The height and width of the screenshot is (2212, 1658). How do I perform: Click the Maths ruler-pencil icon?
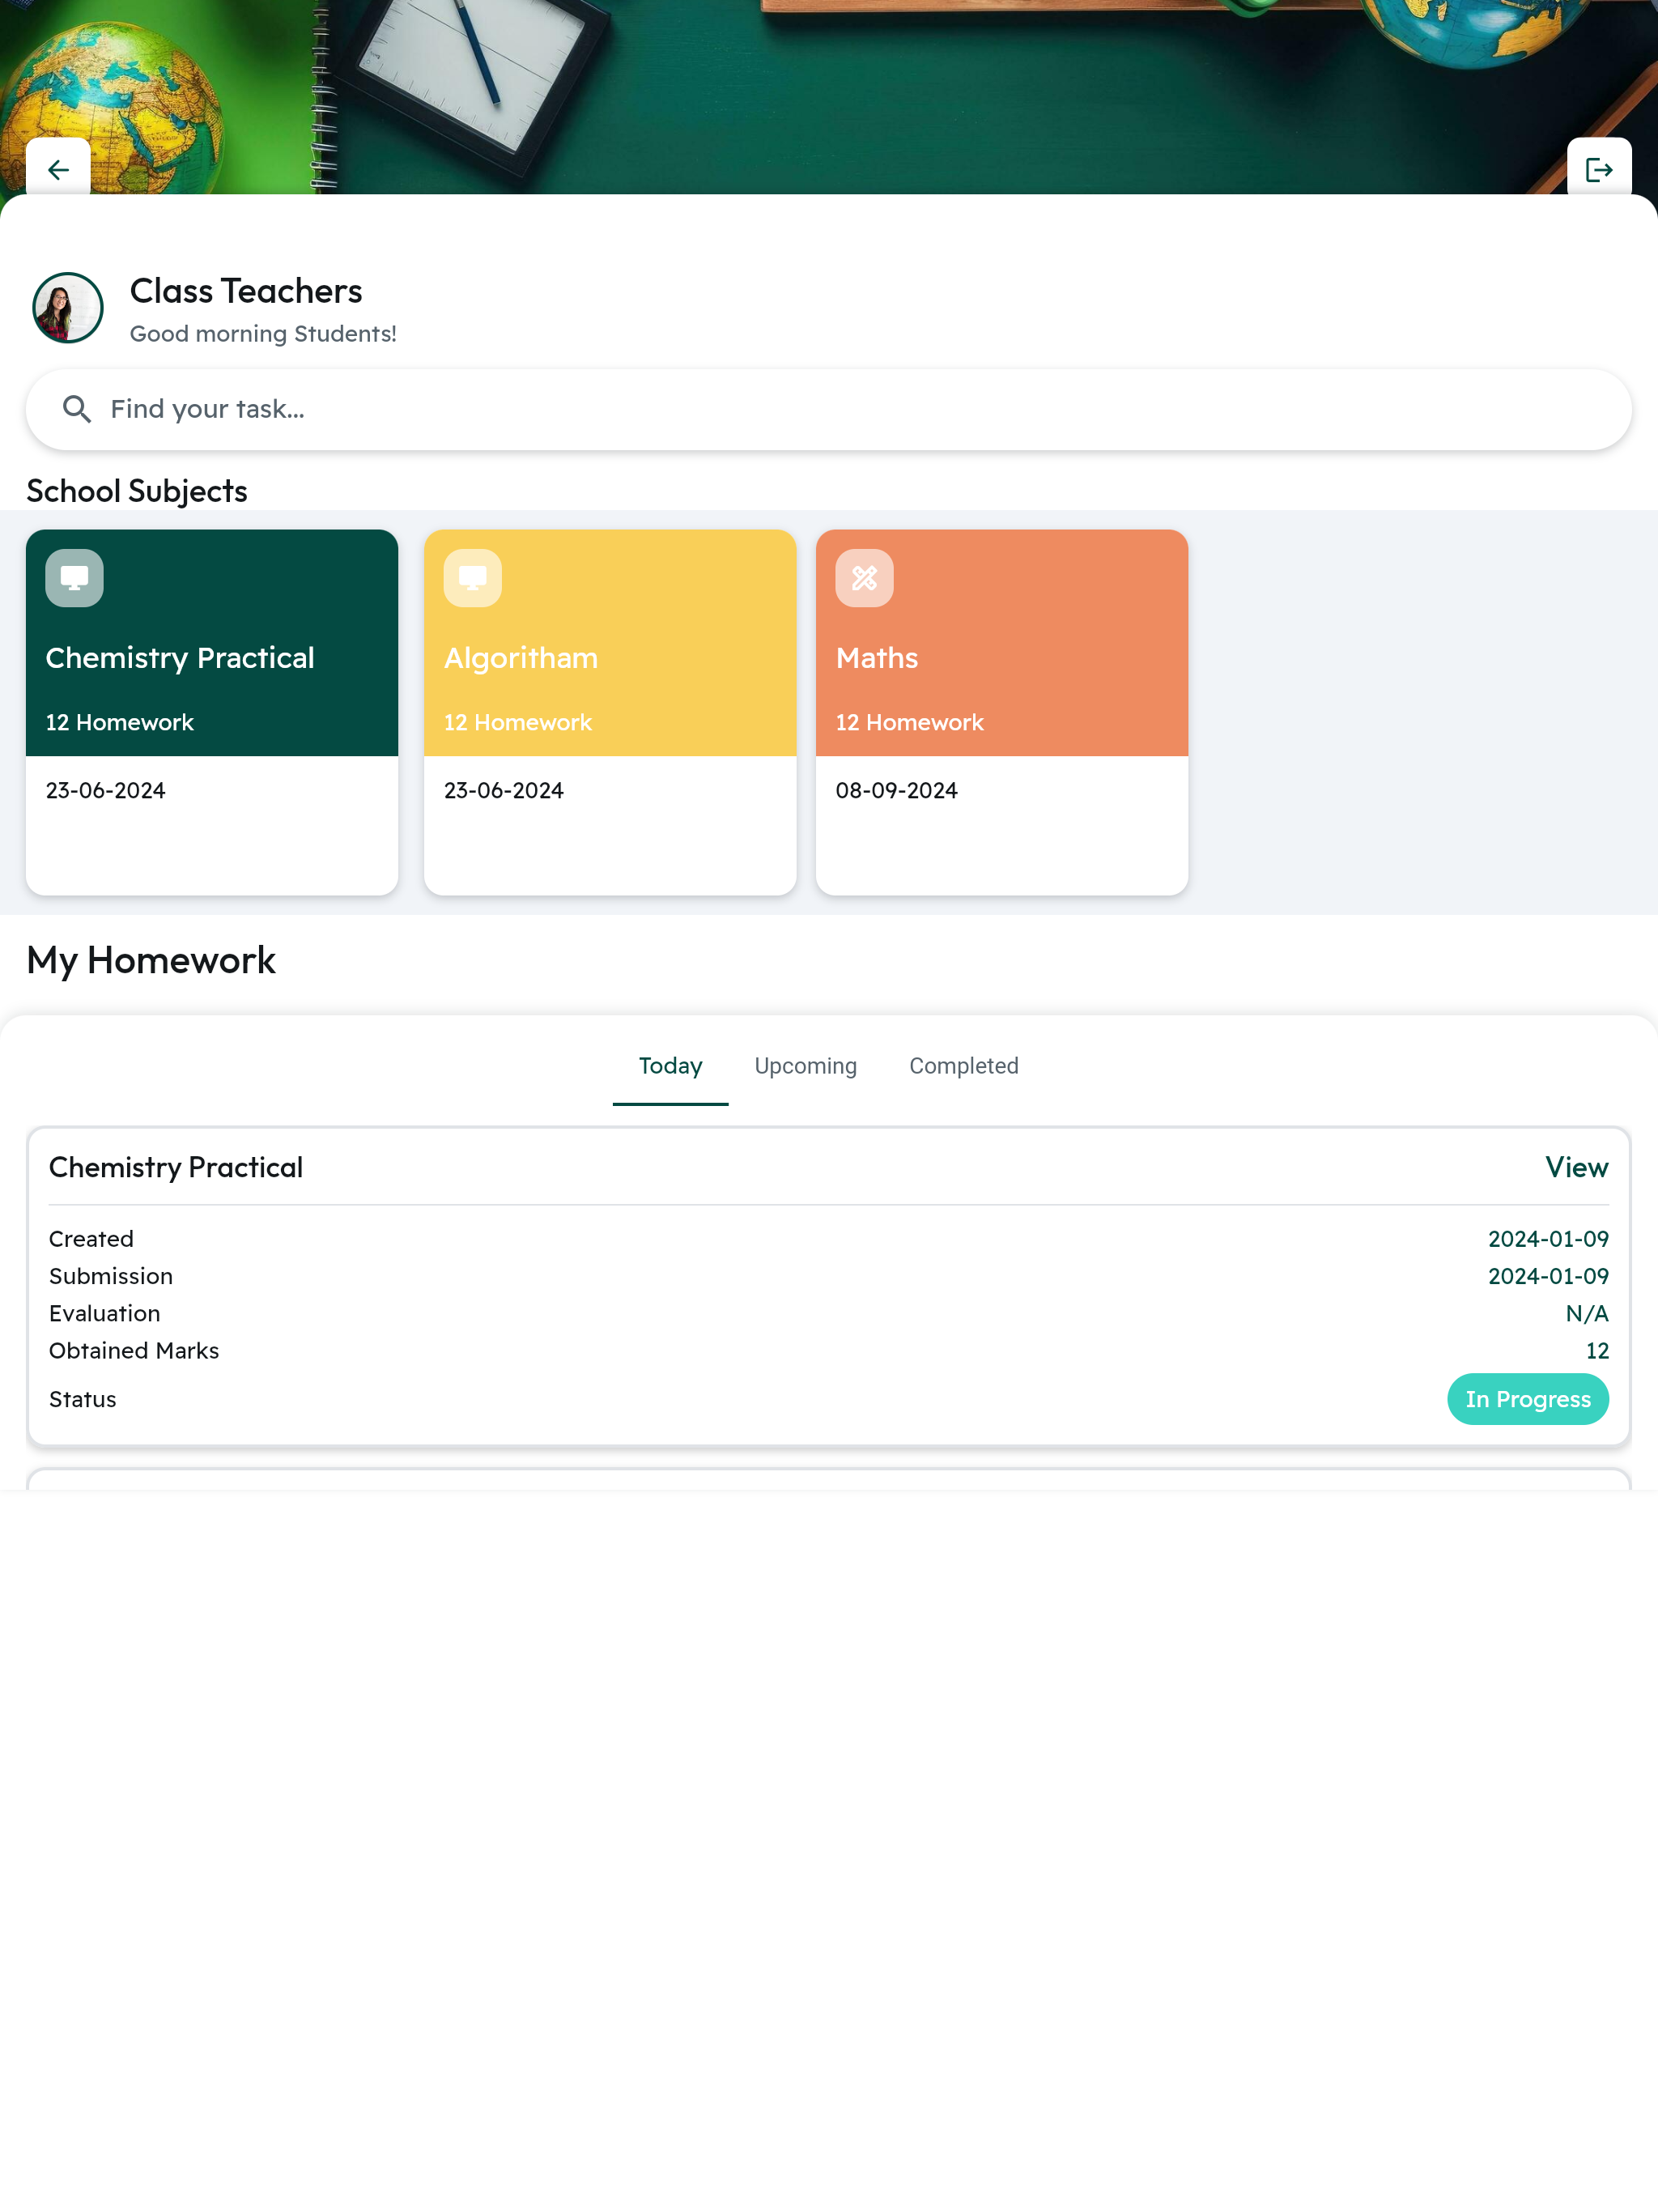[x=864, y=578]
